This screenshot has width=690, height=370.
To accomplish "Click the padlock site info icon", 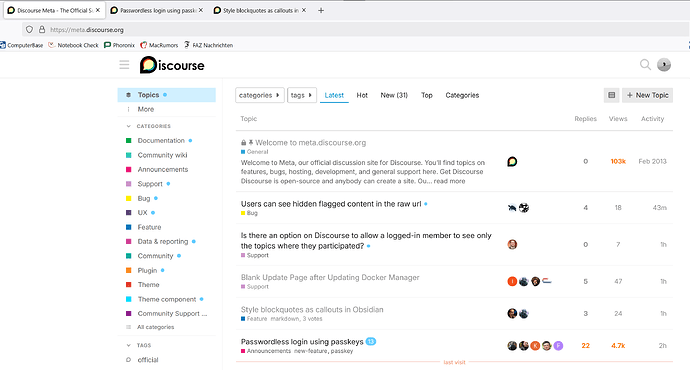I will coord(42,29).
